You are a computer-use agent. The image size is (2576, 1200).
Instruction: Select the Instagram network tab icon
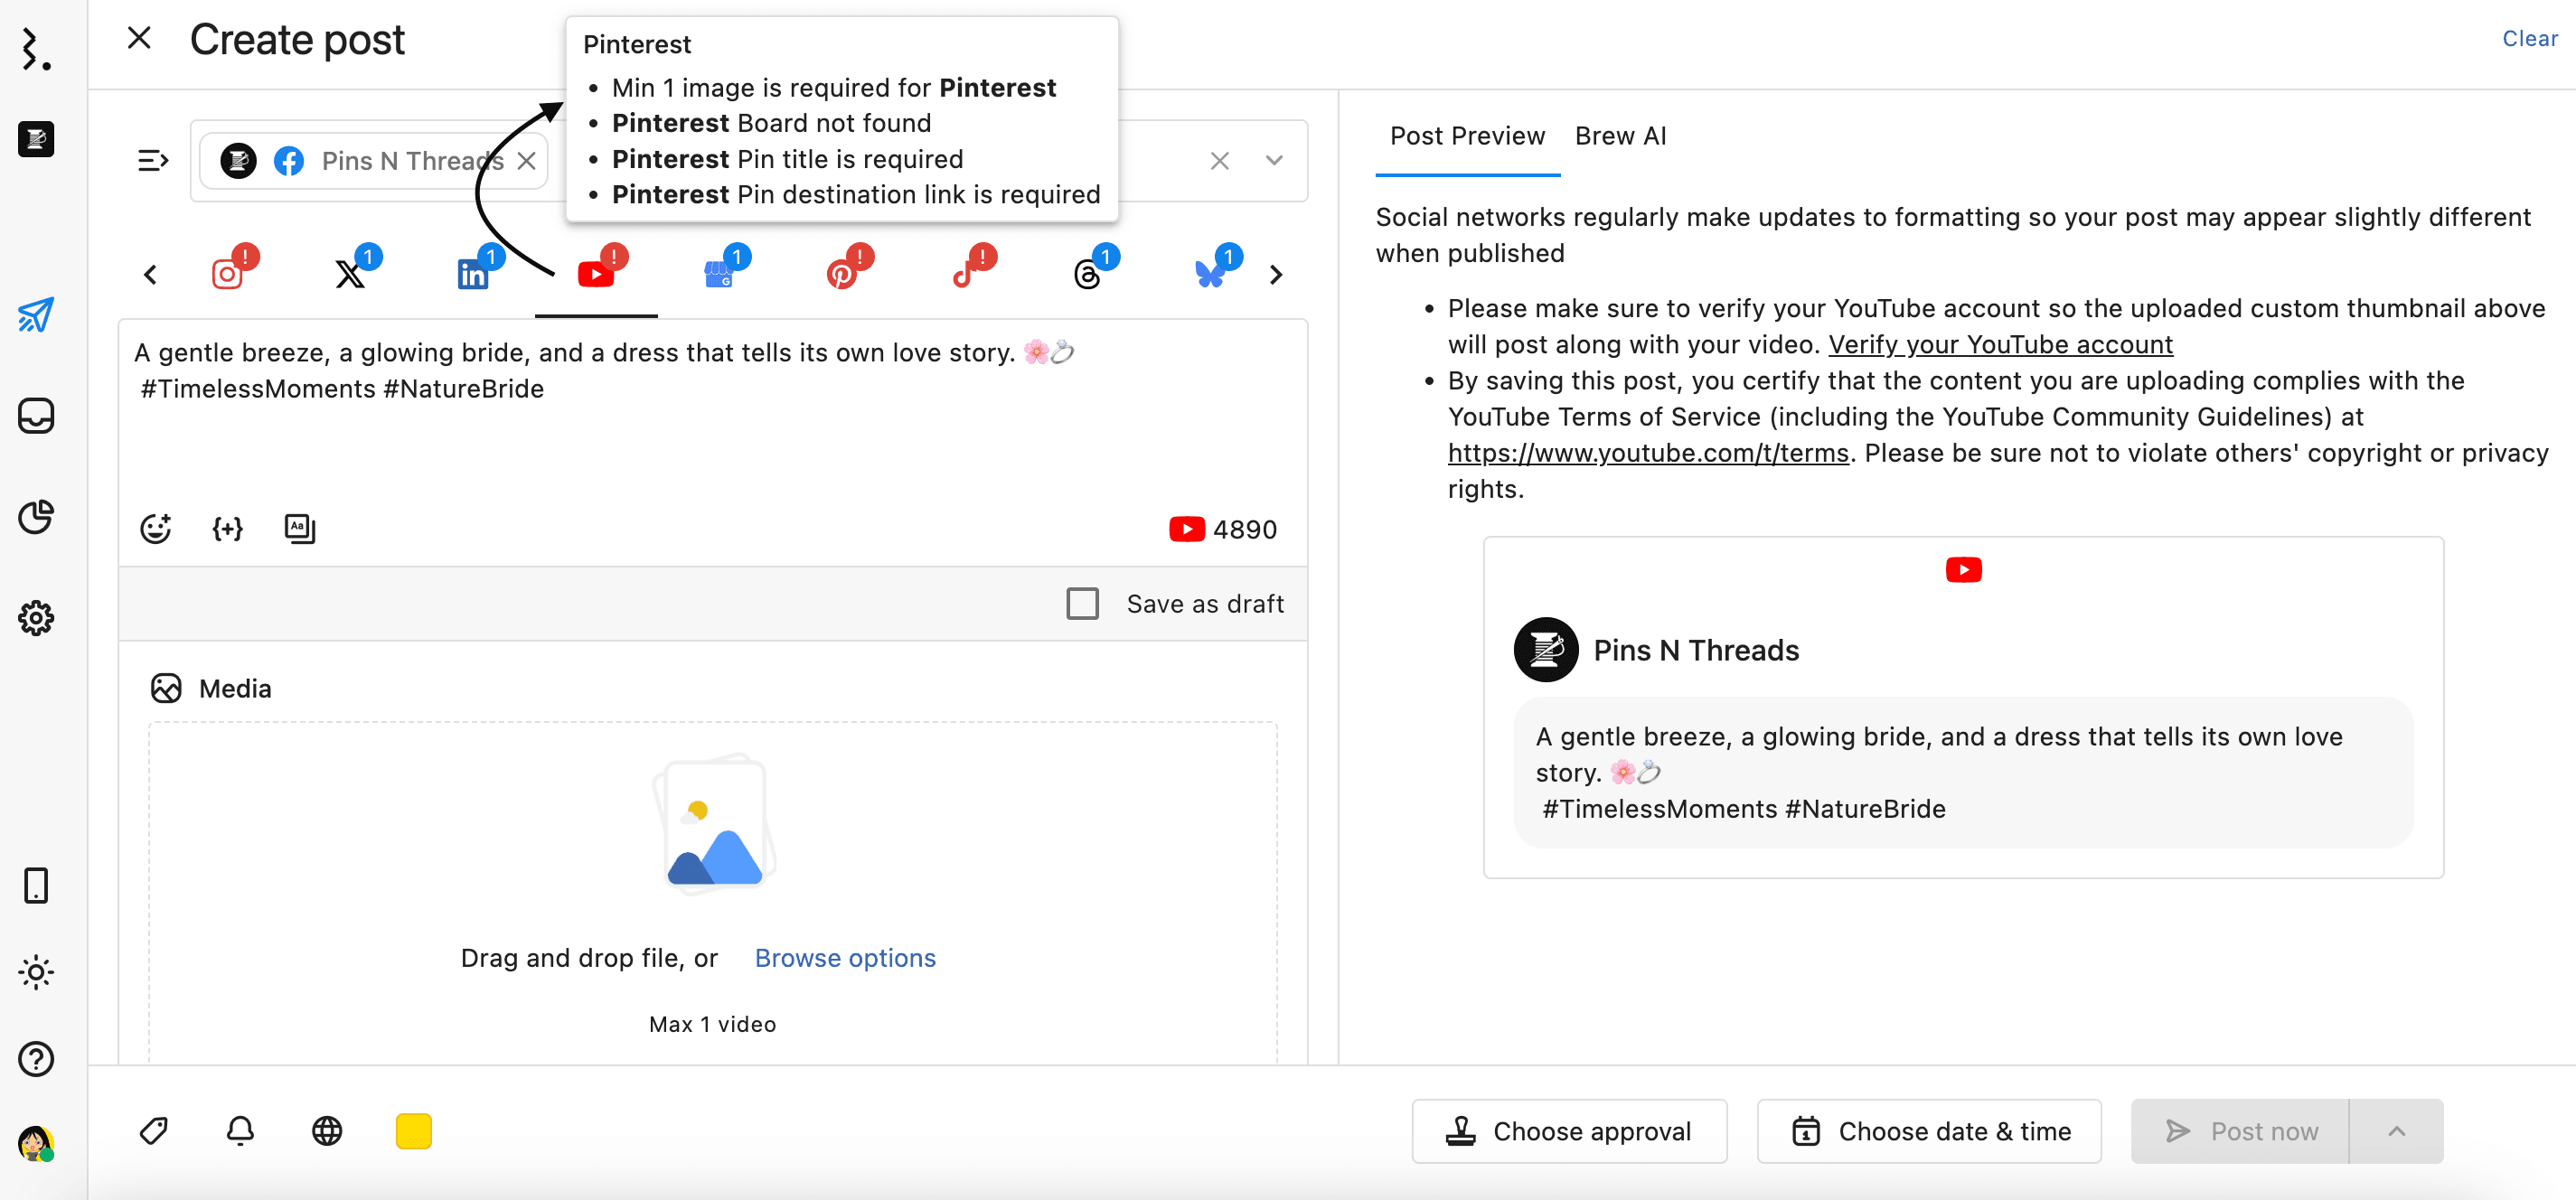[227, 273]
